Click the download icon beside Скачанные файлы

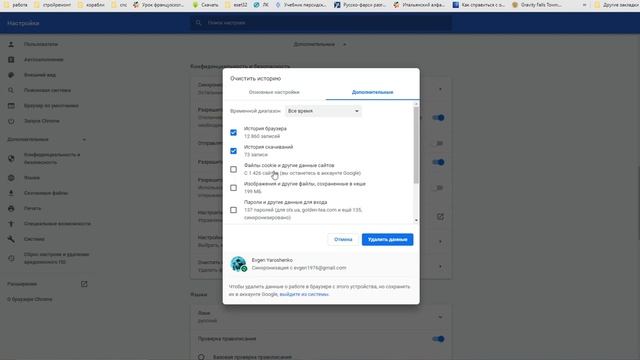11,193
